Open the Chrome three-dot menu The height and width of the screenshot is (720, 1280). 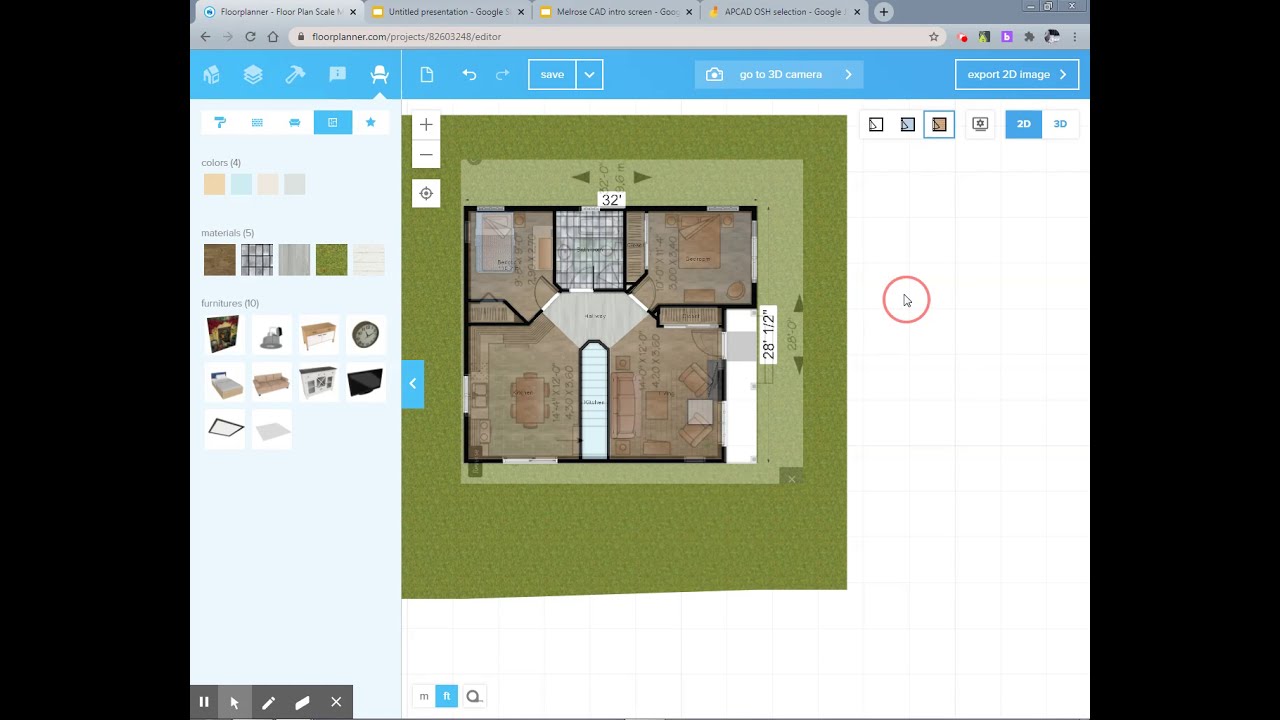coord(1075,37)
